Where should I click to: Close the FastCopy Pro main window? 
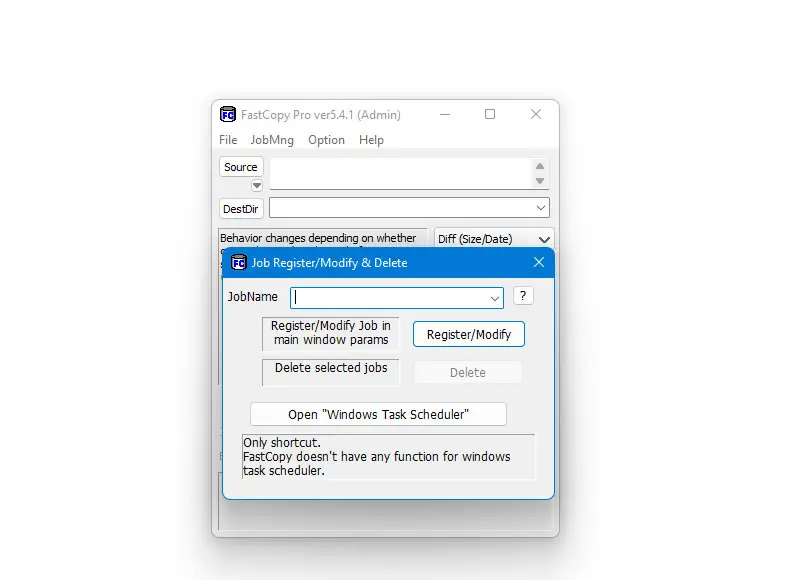536,114
